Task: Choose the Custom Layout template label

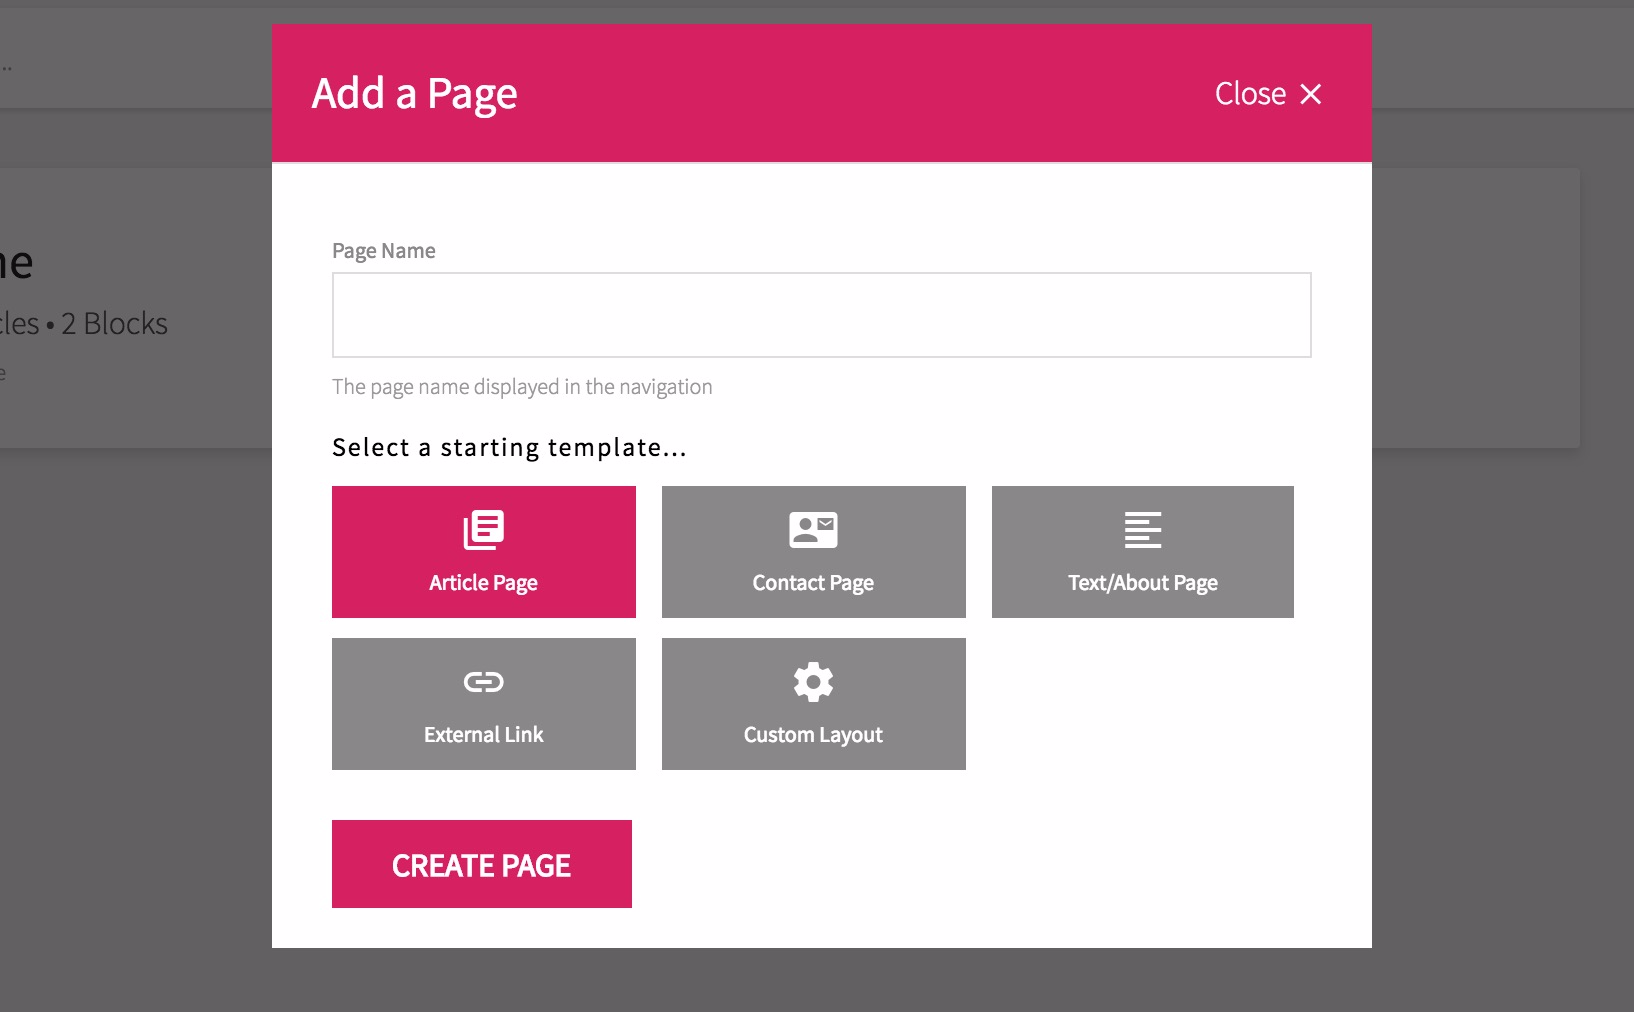Action: [813, 735]
